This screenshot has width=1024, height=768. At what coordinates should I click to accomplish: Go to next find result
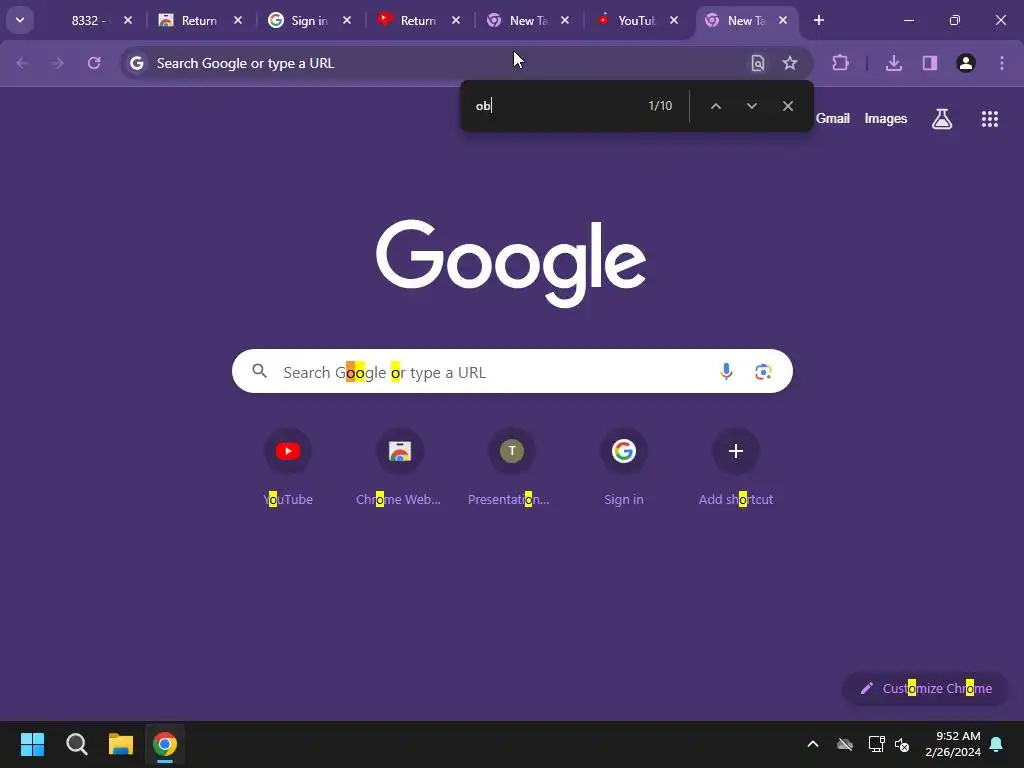coord(752,106)
